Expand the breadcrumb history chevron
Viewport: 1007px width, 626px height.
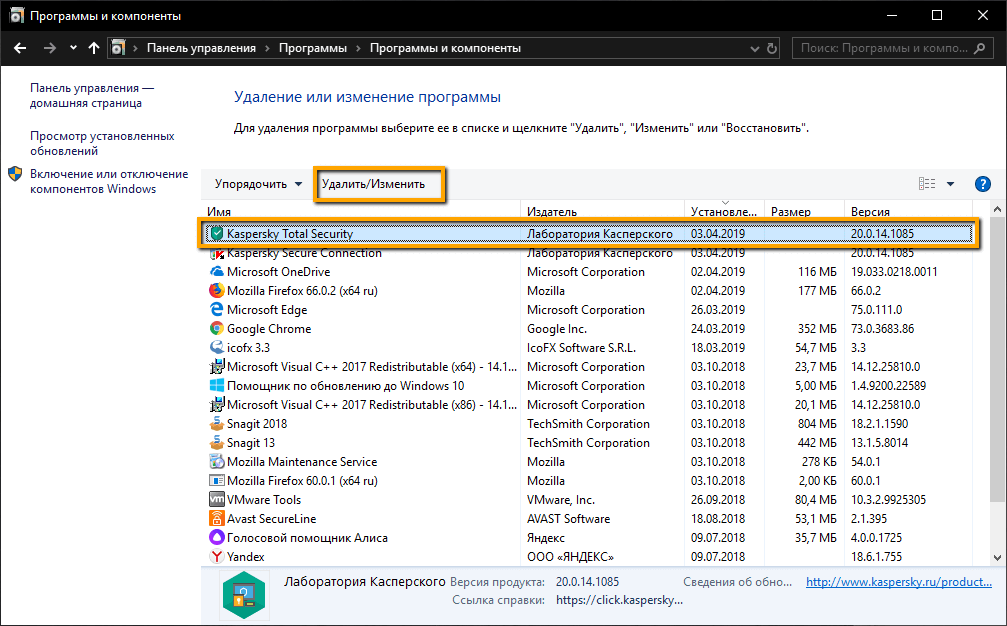click(x=73, y=47)
